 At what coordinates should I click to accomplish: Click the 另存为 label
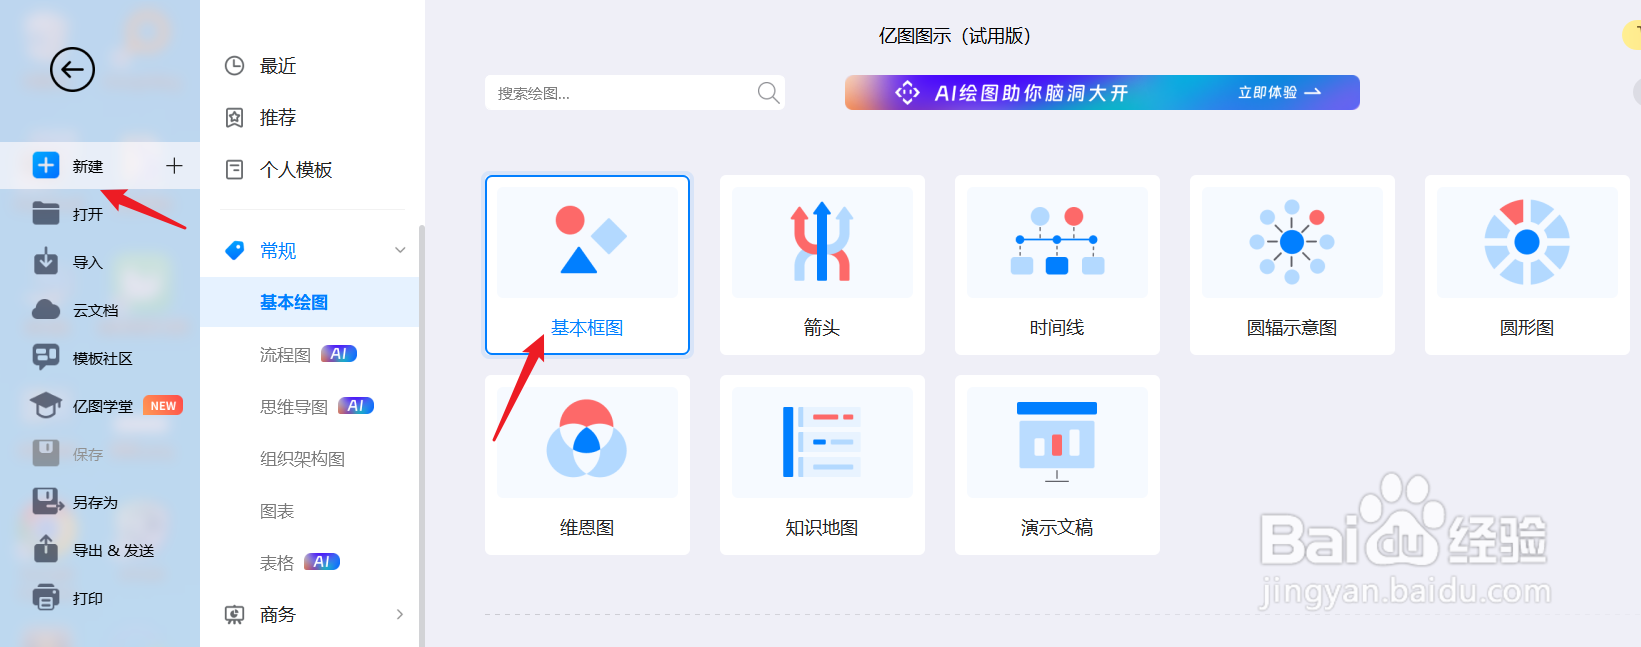(95, 502)
